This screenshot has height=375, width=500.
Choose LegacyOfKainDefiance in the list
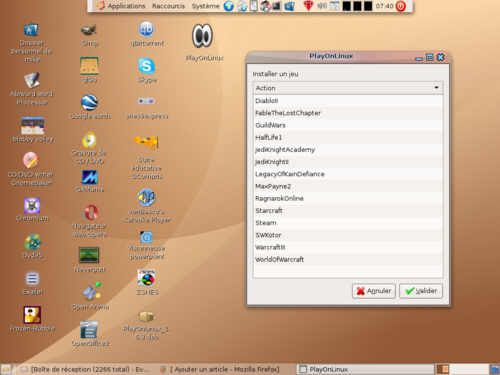pyautogui.click(x=348, y=174)
